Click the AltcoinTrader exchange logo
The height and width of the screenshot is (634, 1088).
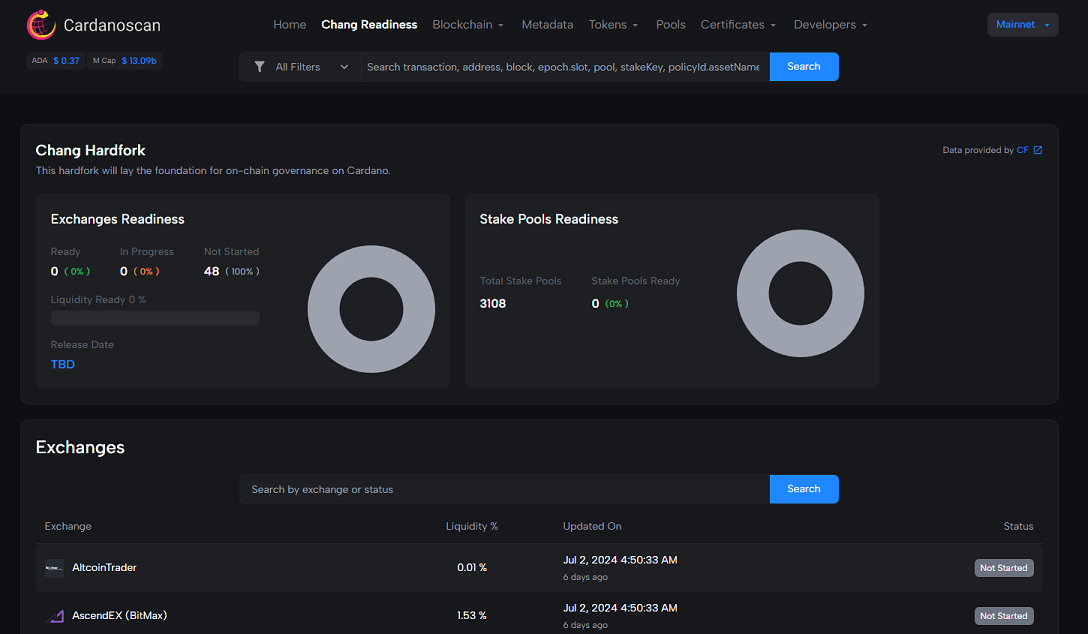tap(54, 568)
